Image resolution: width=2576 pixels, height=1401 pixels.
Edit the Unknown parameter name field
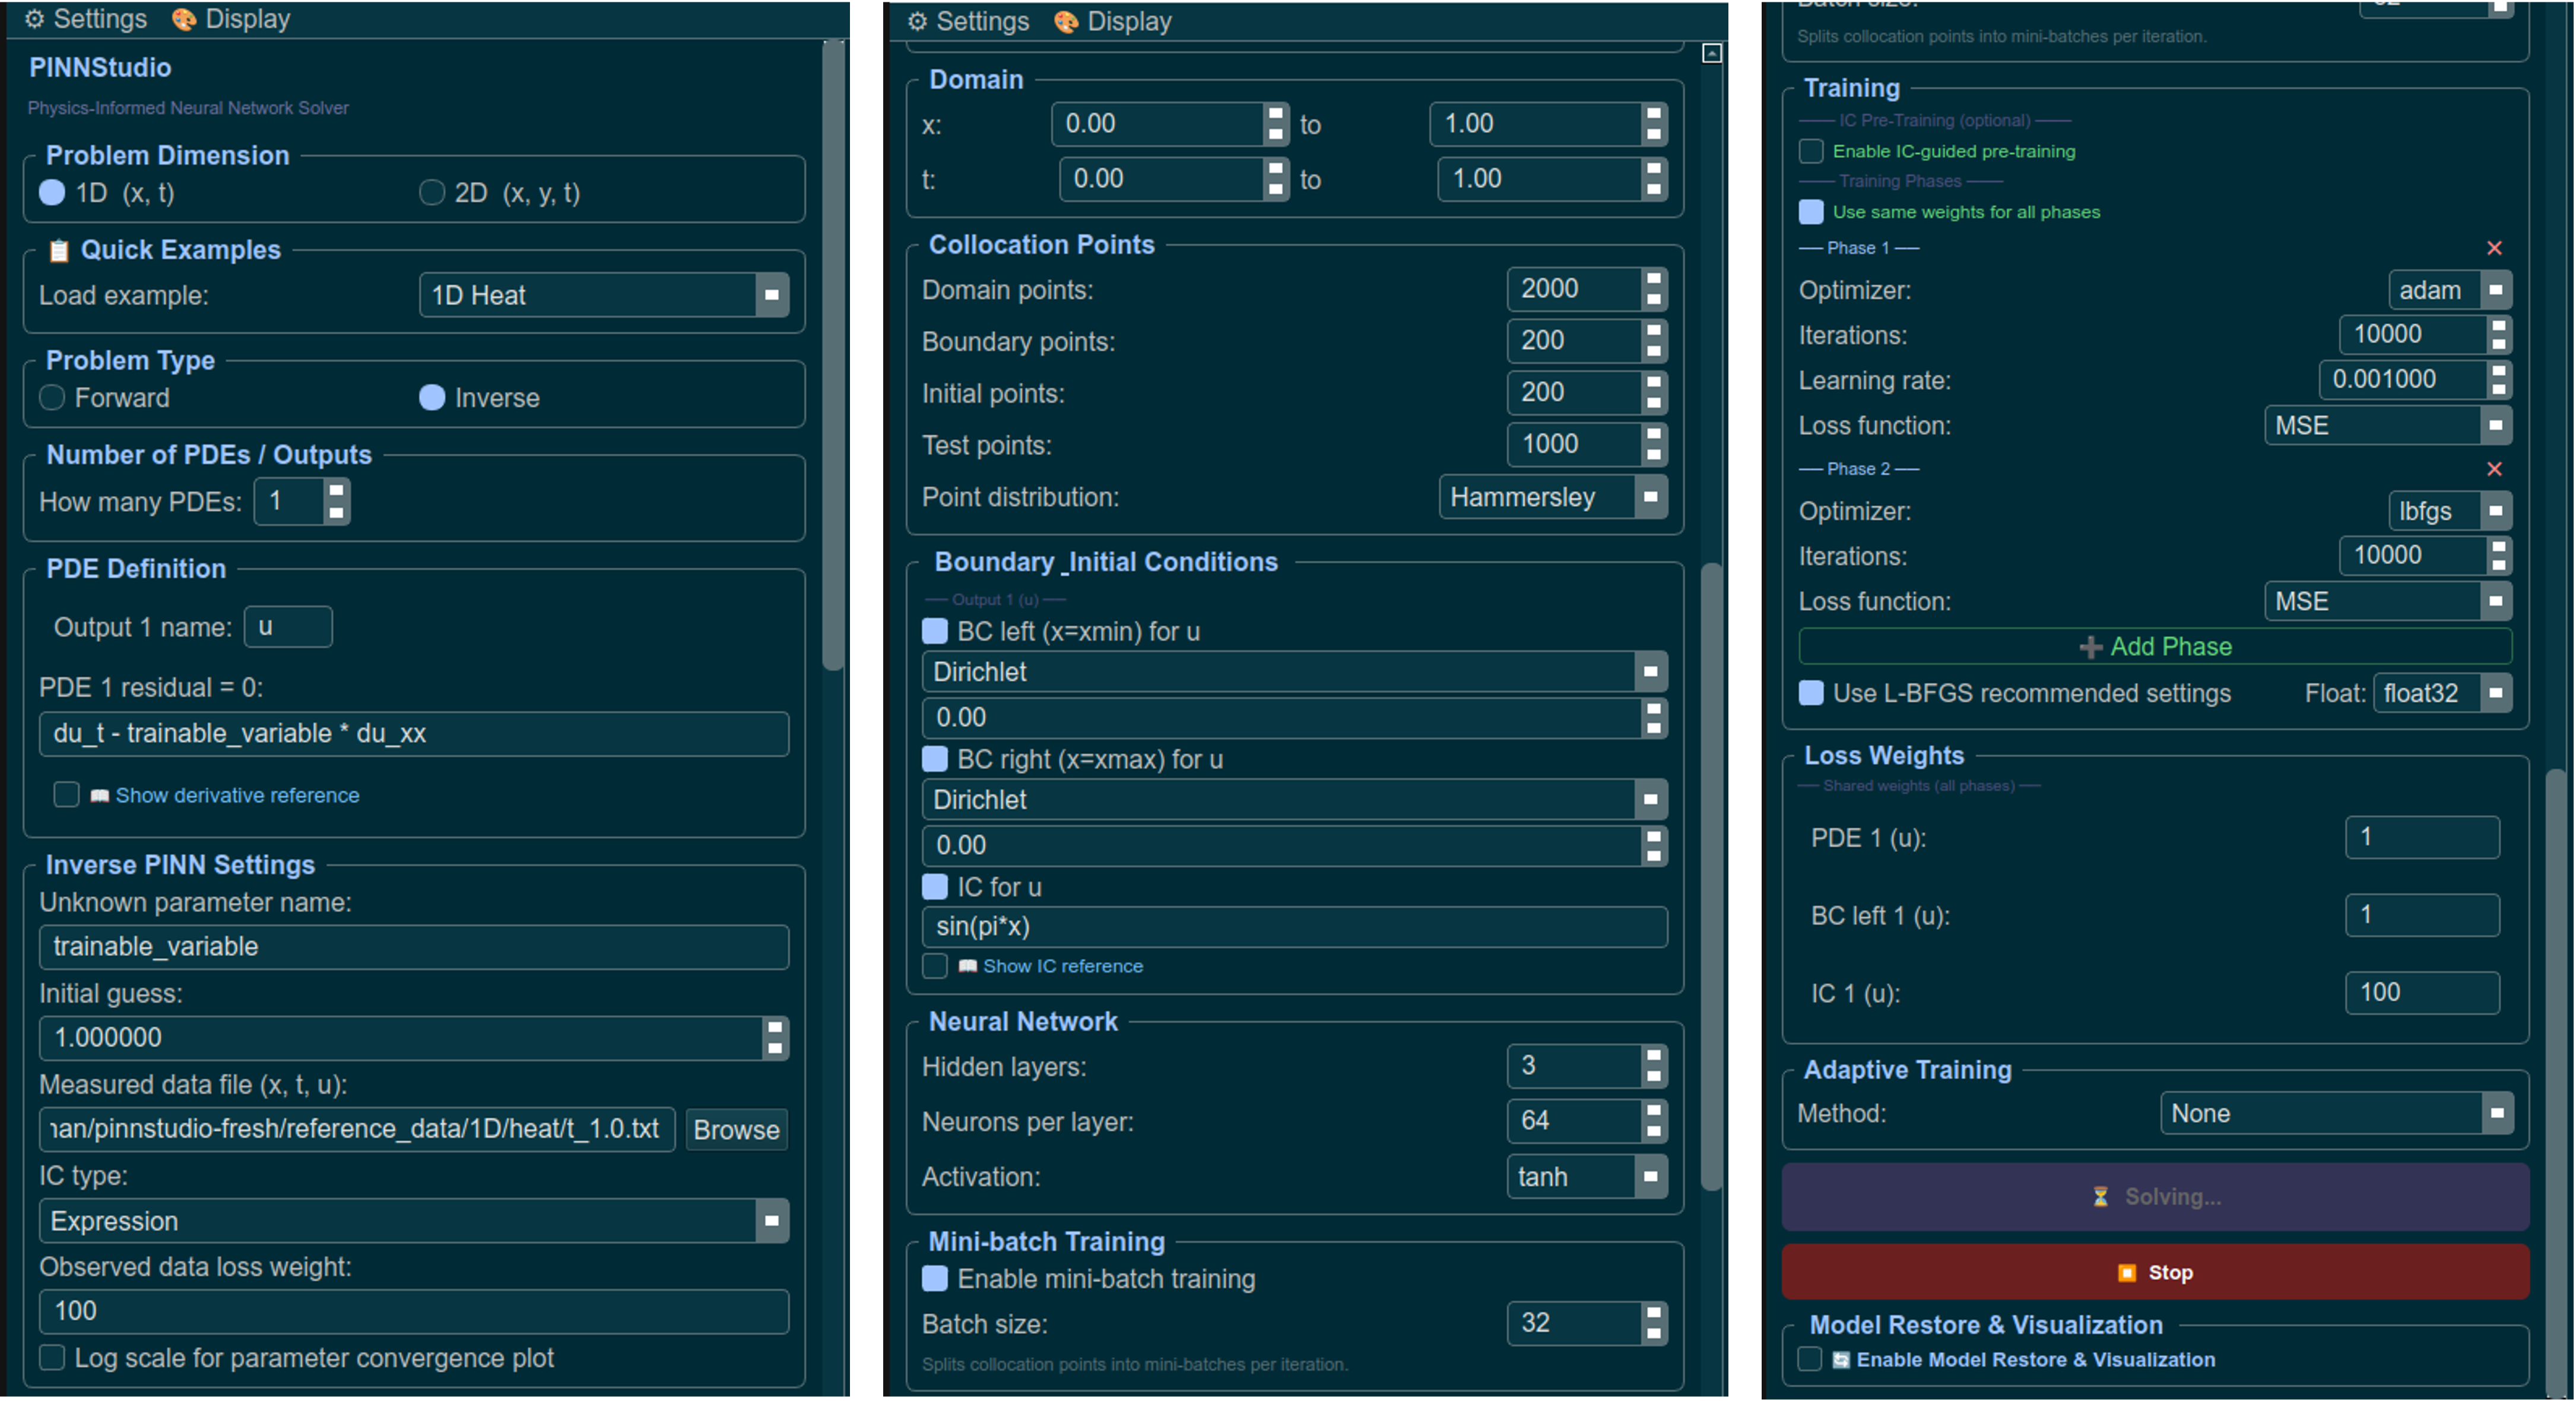[414, 946]
